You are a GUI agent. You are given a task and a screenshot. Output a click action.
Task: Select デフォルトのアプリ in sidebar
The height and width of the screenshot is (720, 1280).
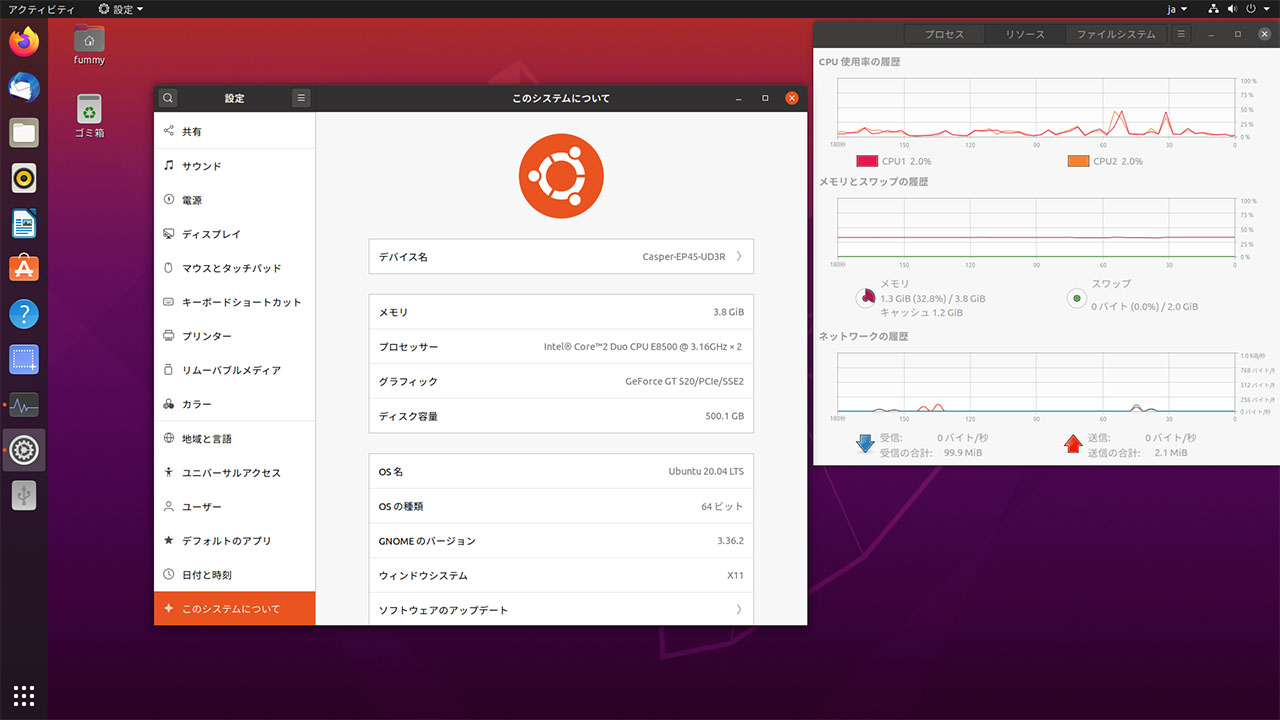click(x=235, y=541)
